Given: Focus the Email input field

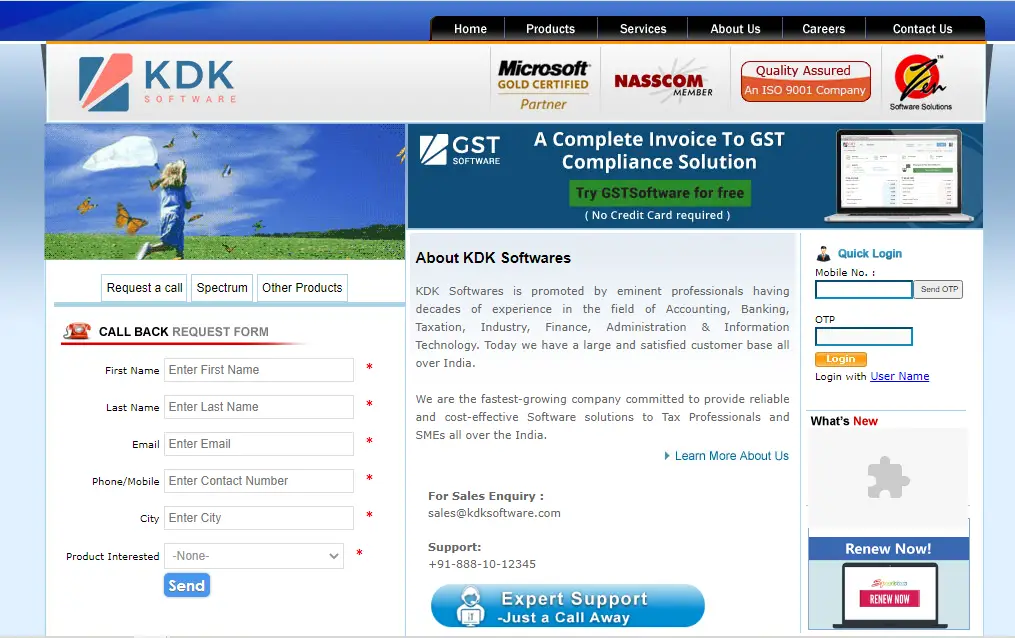Looking at the screenshot, I should [x=259, y=444].
